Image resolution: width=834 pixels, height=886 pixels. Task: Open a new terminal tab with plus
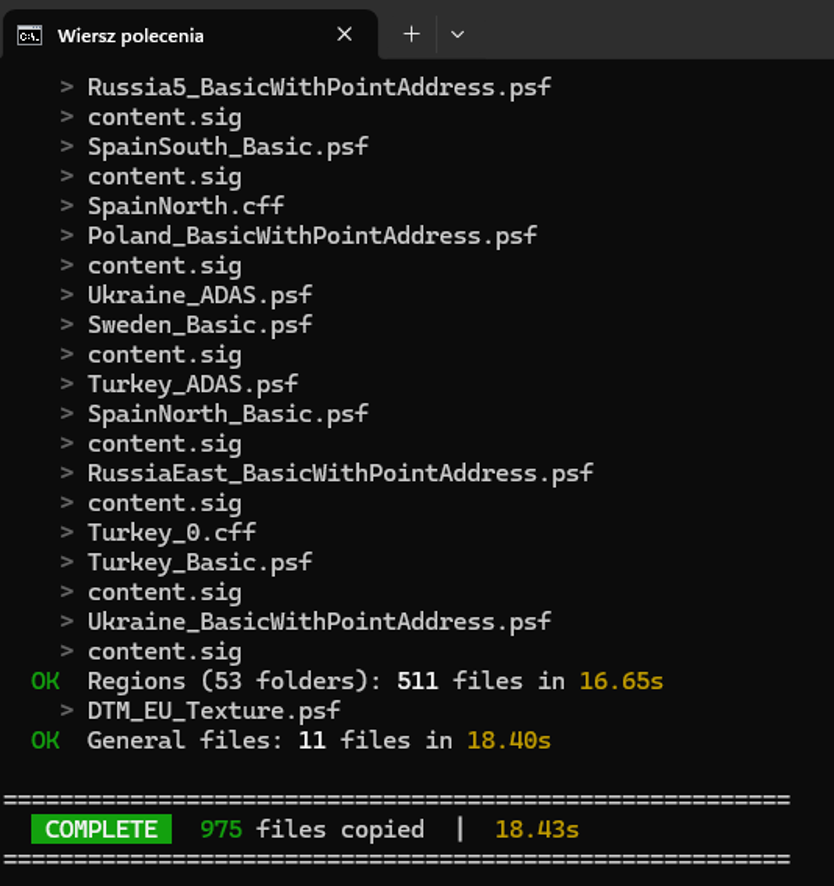[x=411, y=34]
